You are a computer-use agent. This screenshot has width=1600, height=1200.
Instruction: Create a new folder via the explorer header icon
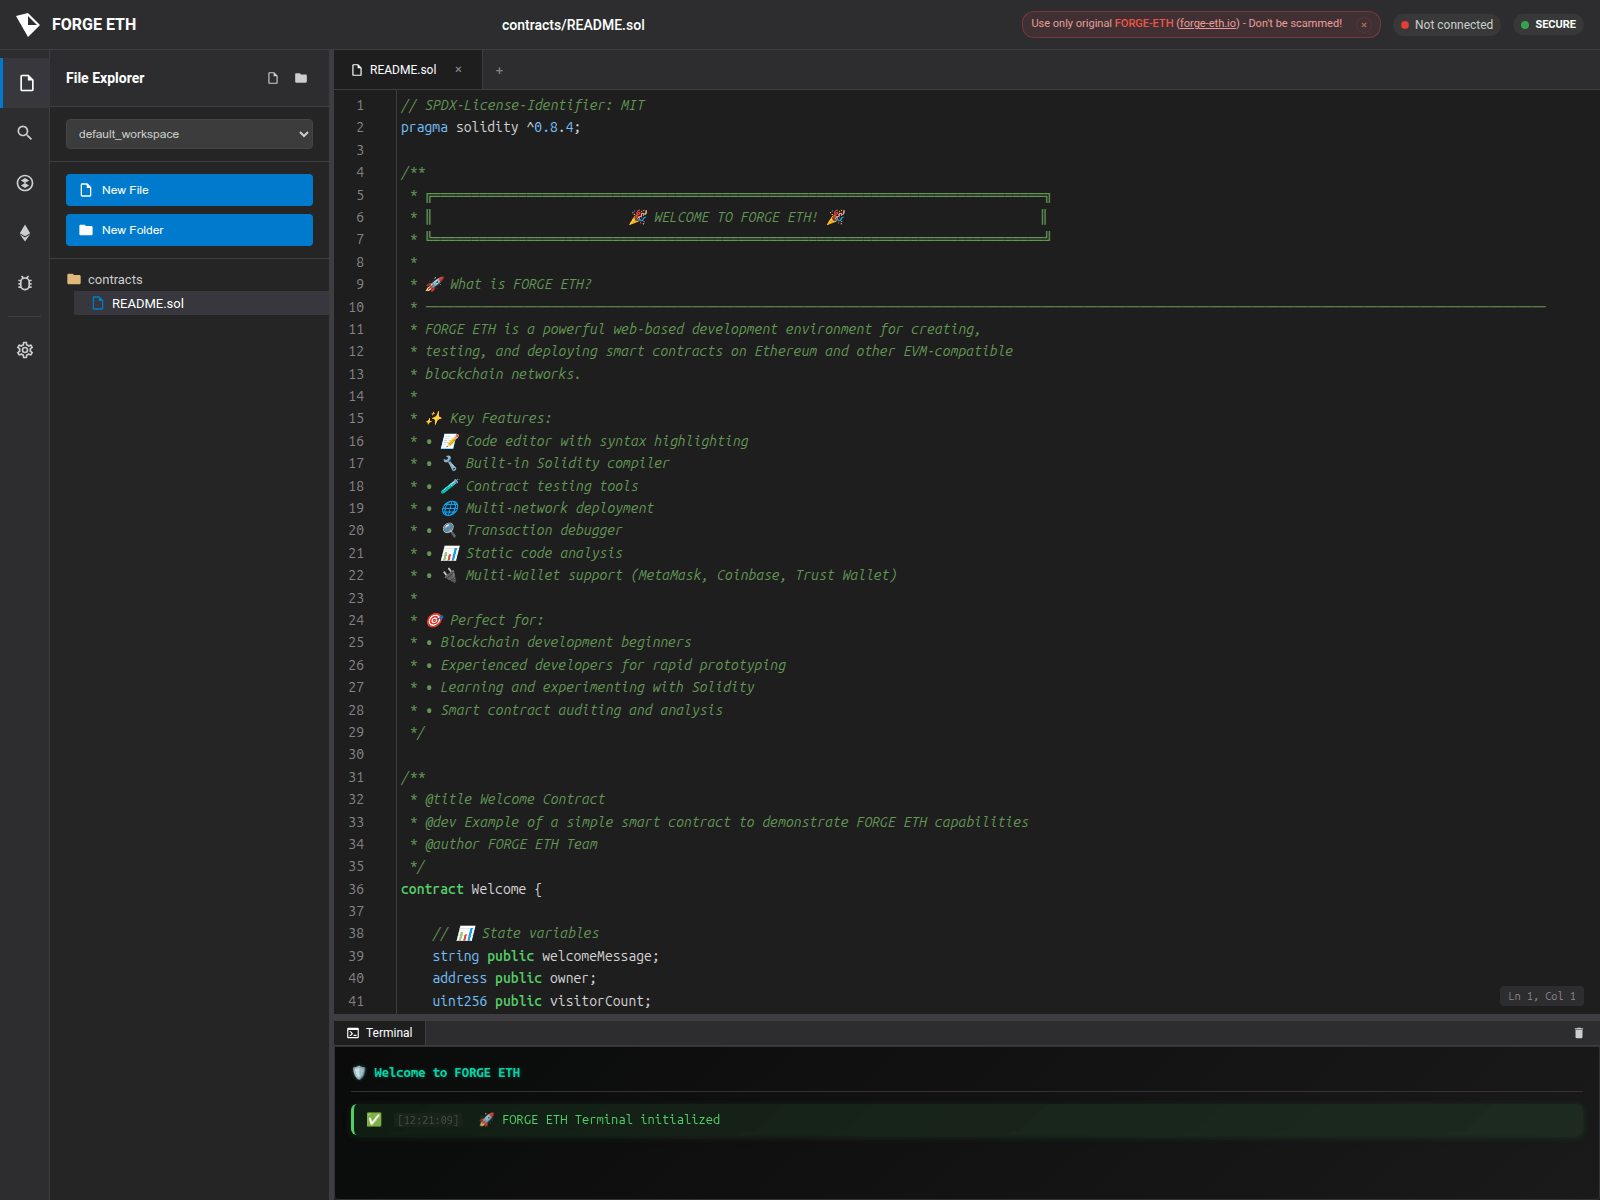point(300,78)
